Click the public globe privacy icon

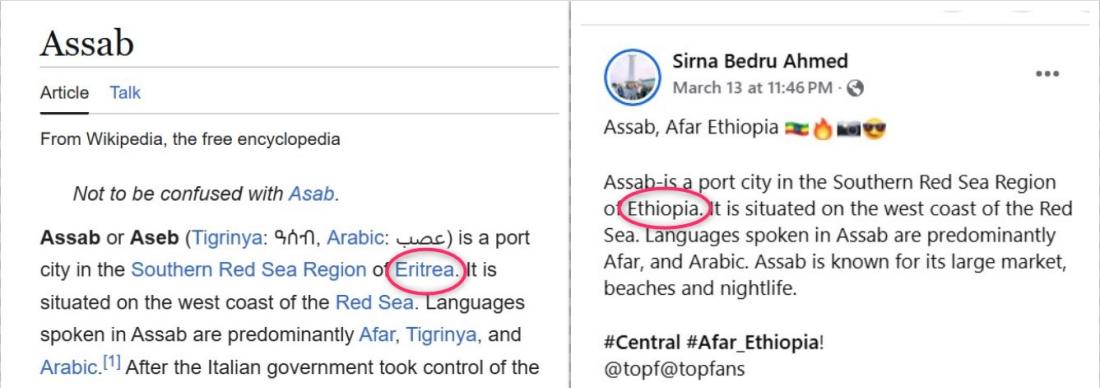[x=854, y=88]
